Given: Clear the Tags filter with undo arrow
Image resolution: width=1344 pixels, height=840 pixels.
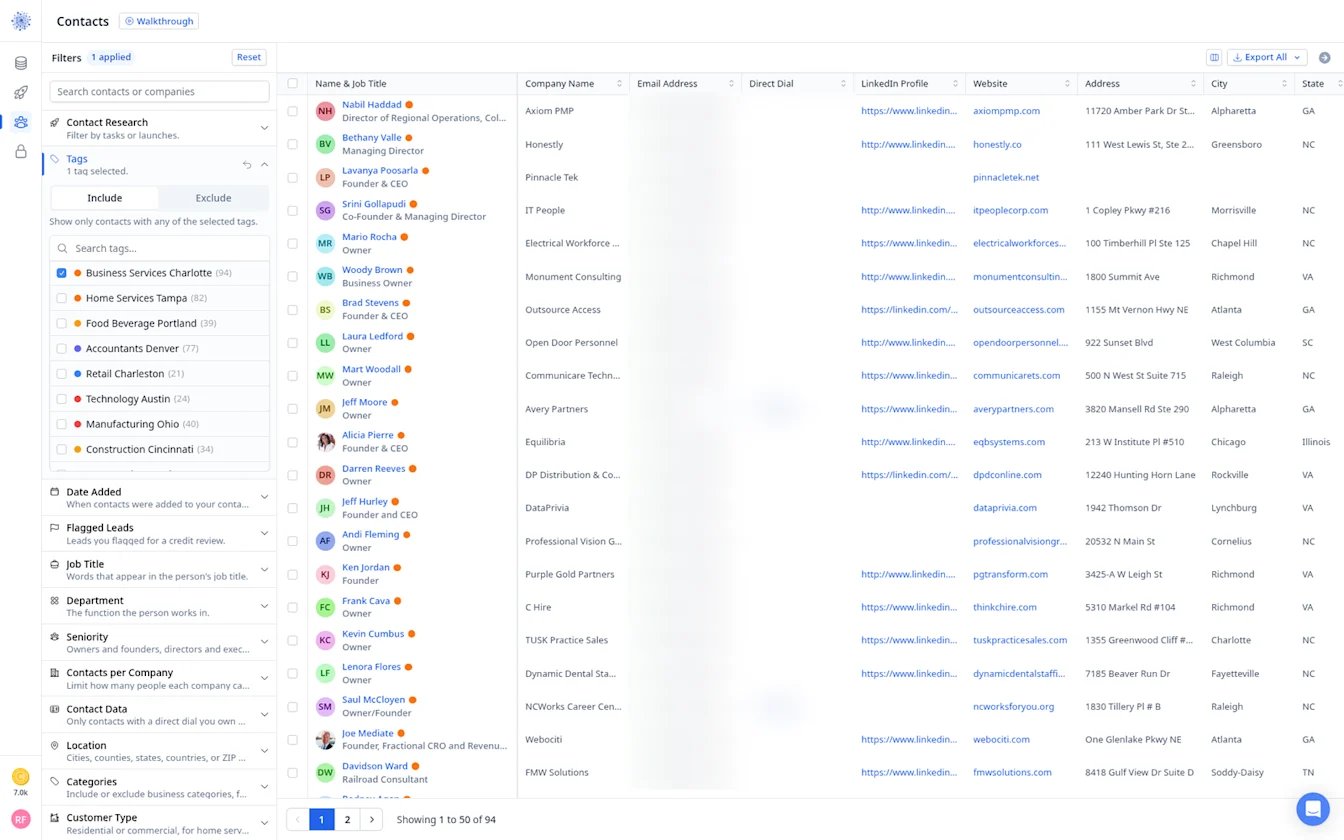Looking at the screenshot, I should point(247,165).
